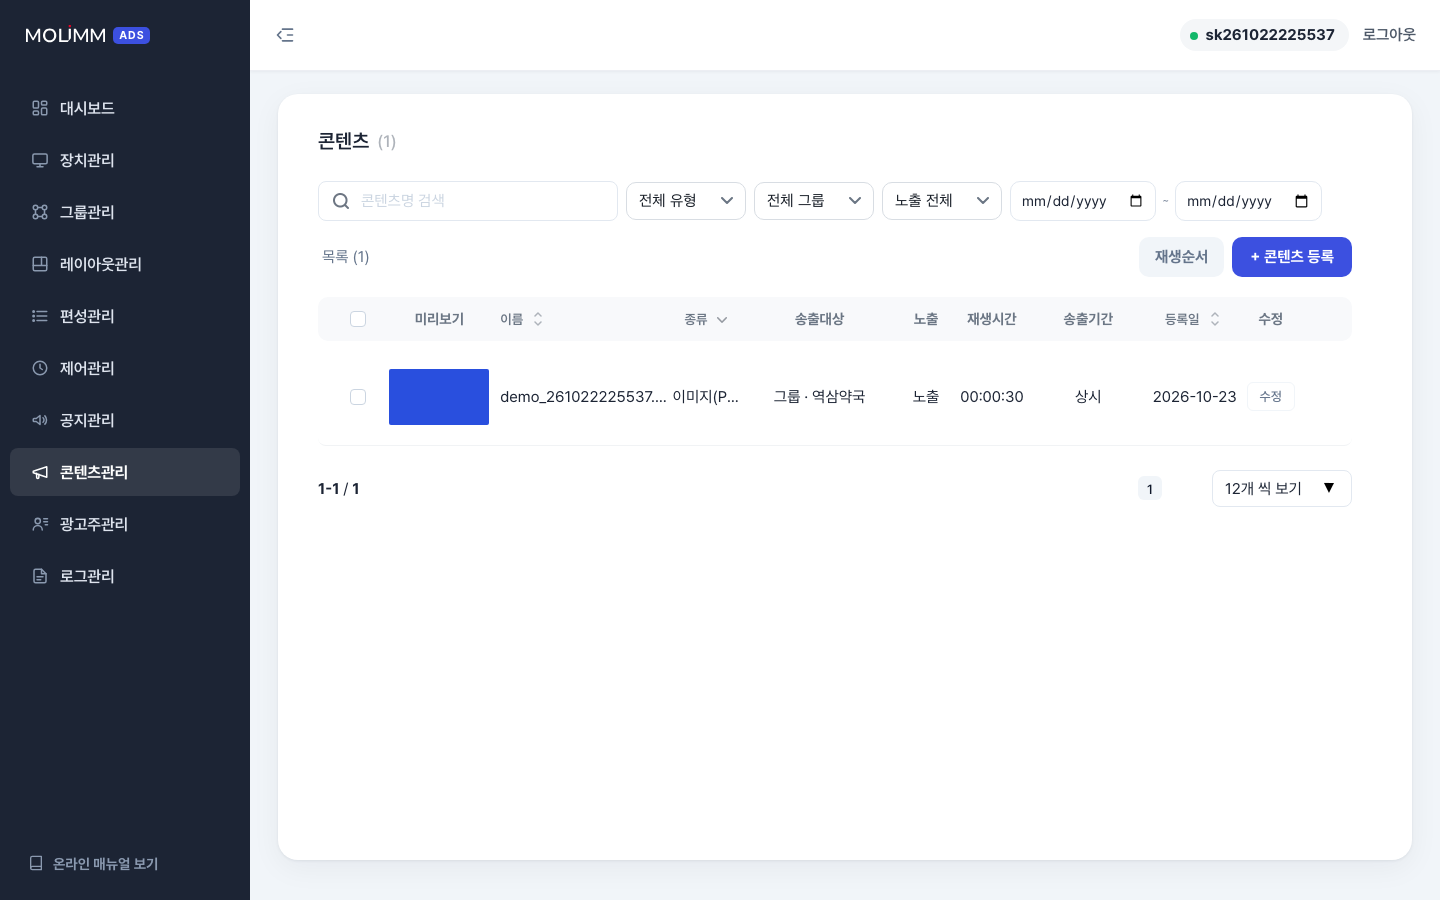The height and width of the screenshot is (900, 1440).
Task: Click the 레이아웃관리 layout icon
Action: (x=40, y=264)
